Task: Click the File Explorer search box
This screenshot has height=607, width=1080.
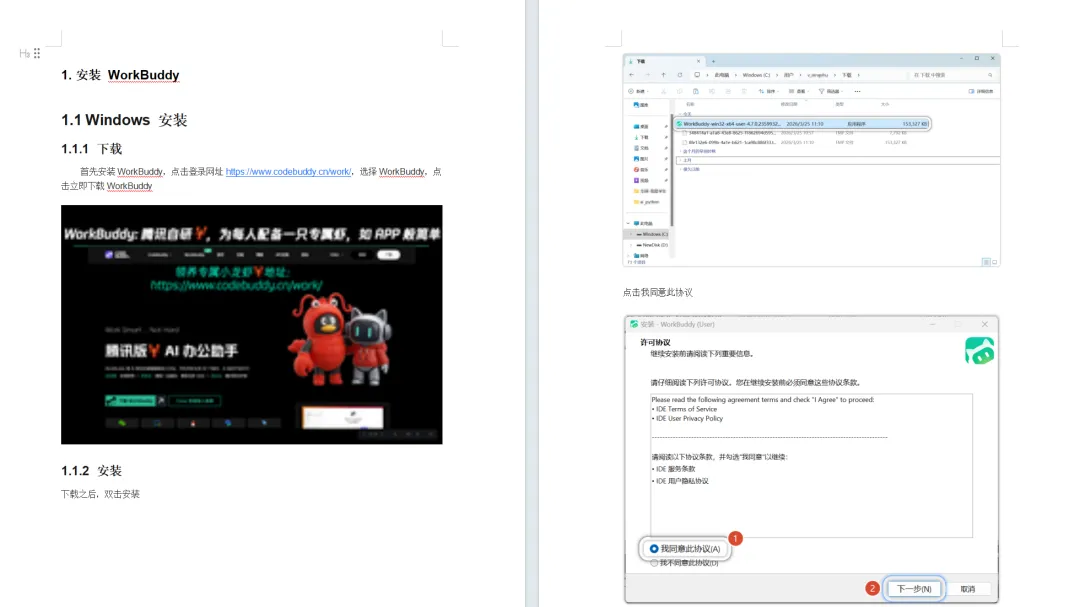Action: pyautogui.click(x=951, y=75)
